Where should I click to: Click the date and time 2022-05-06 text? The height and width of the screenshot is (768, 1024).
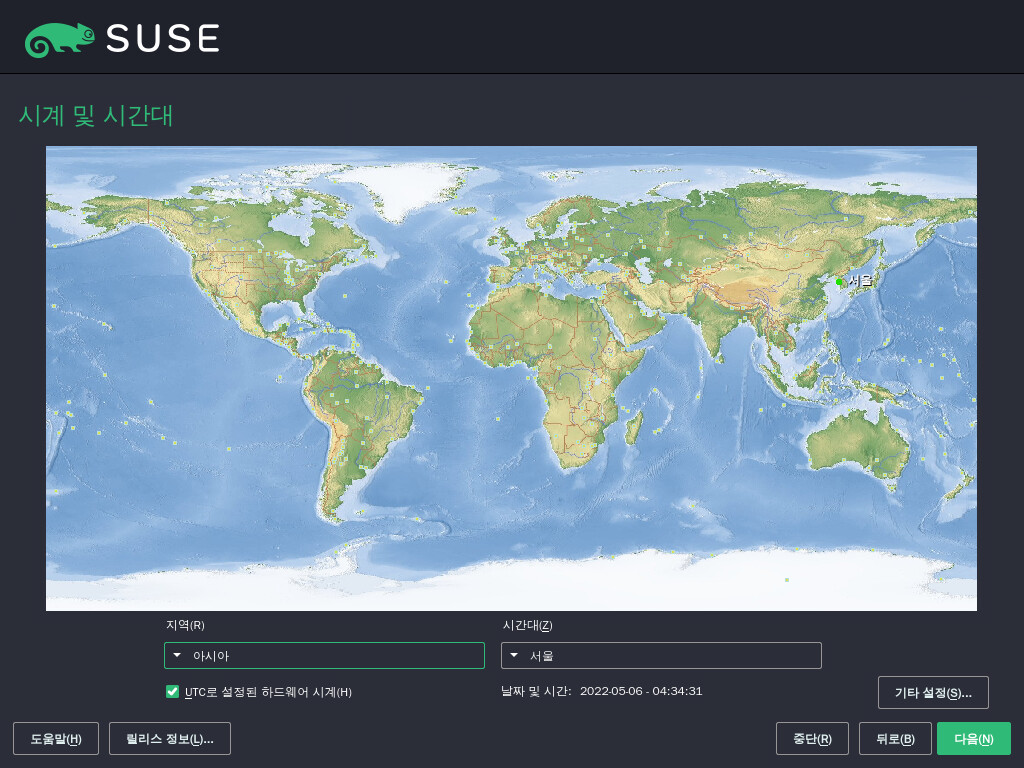640,691
